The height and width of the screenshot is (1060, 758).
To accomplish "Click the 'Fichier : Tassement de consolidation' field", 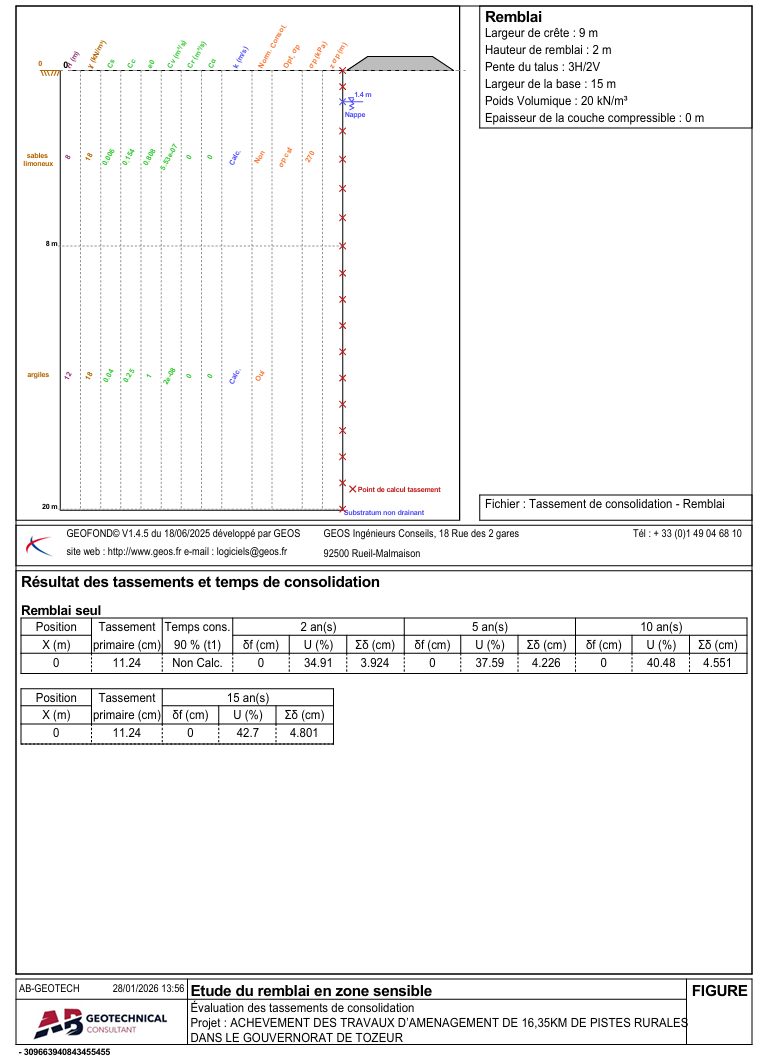I will point(604,504).
